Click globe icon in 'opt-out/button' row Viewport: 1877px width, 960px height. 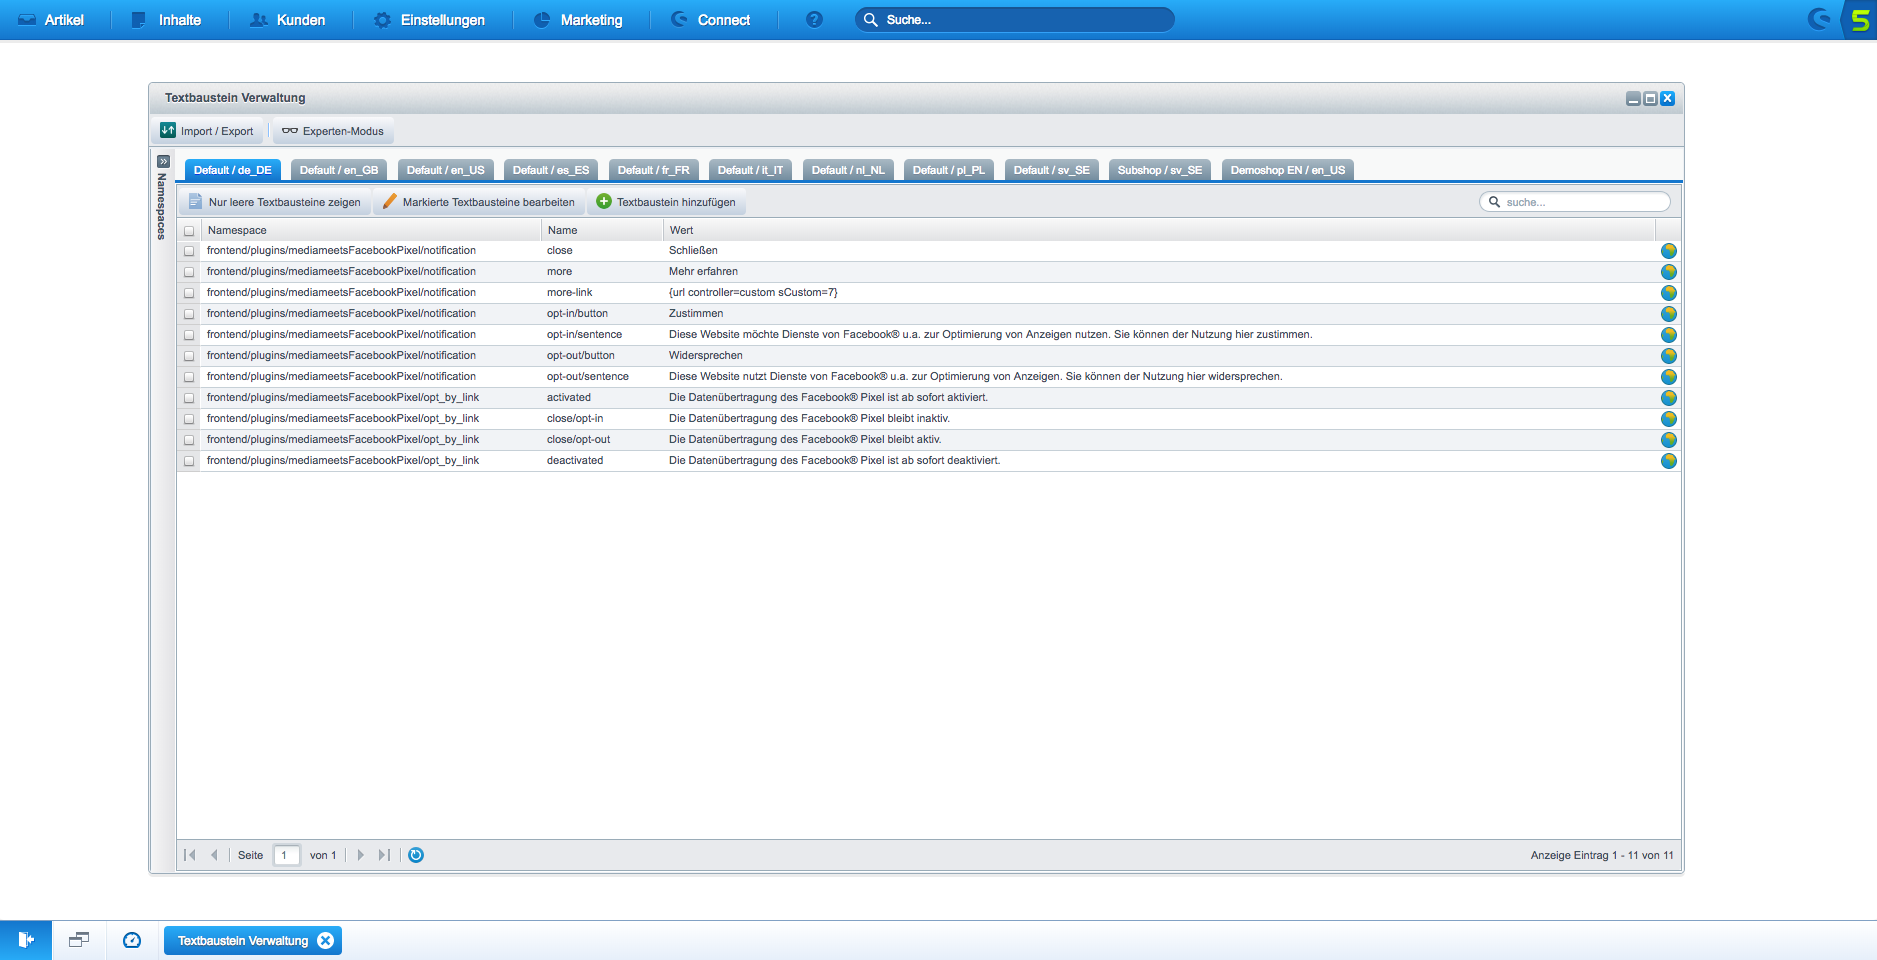1668,356
